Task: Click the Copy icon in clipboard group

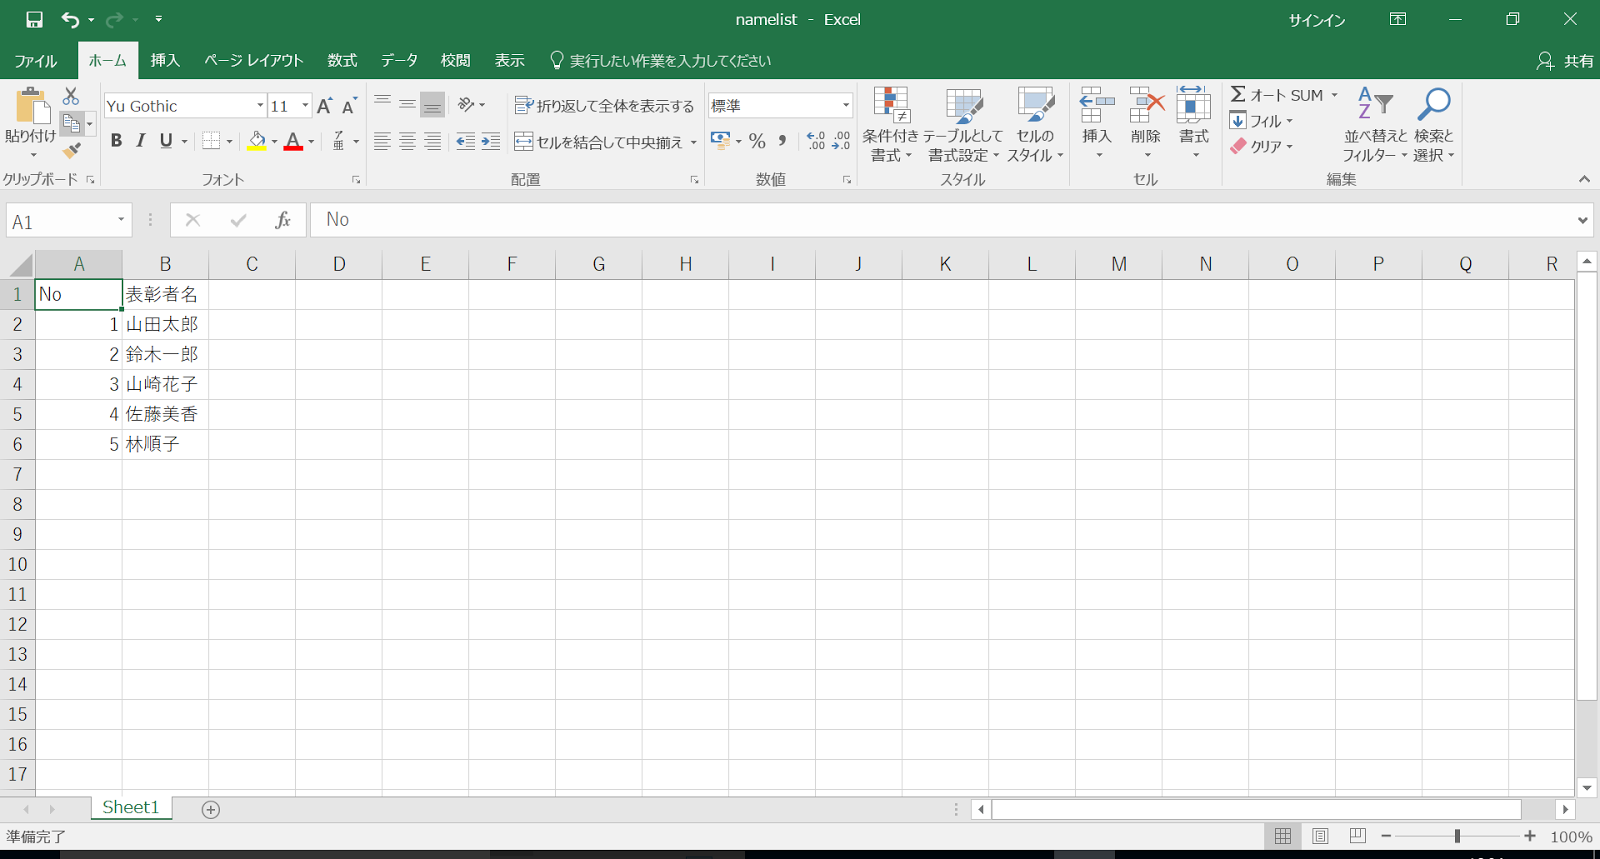Action: click(71, 123)
